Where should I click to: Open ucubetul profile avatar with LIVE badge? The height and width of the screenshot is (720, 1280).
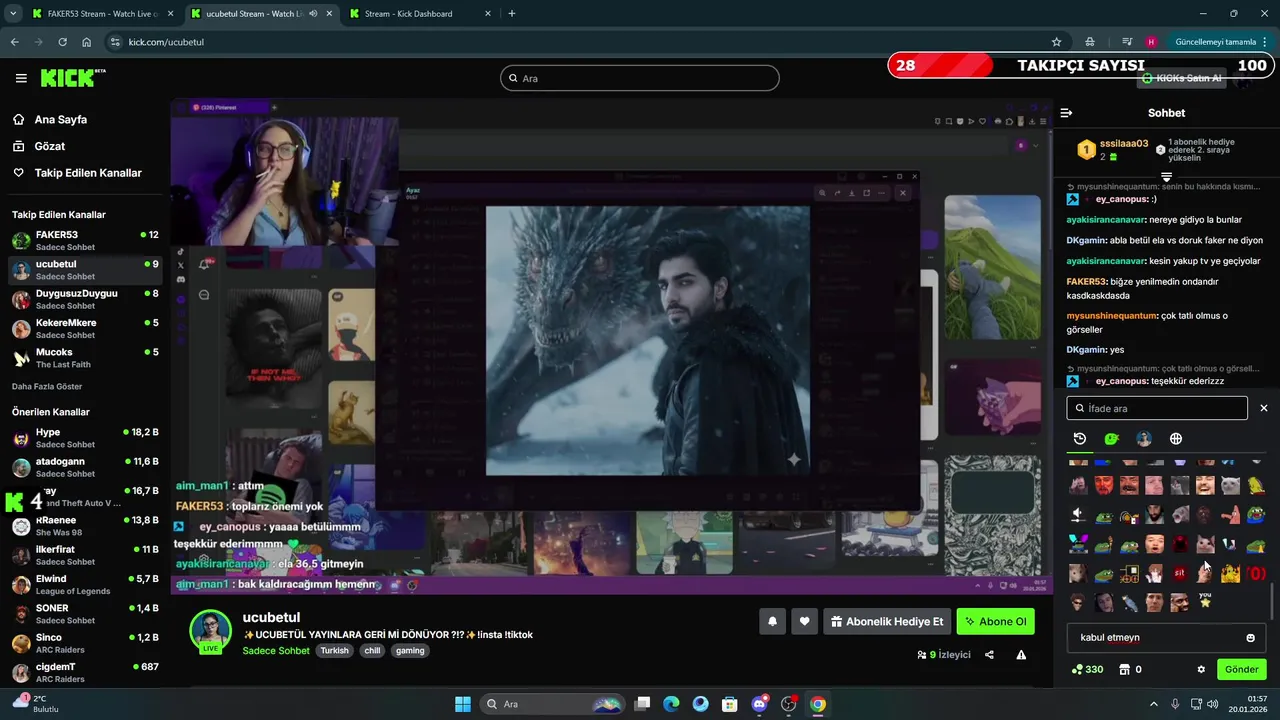coord(210,631)
